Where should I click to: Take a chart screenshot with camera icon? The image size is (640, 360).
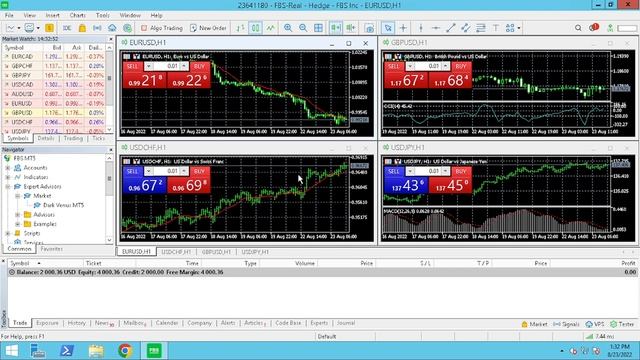(369, 28)
